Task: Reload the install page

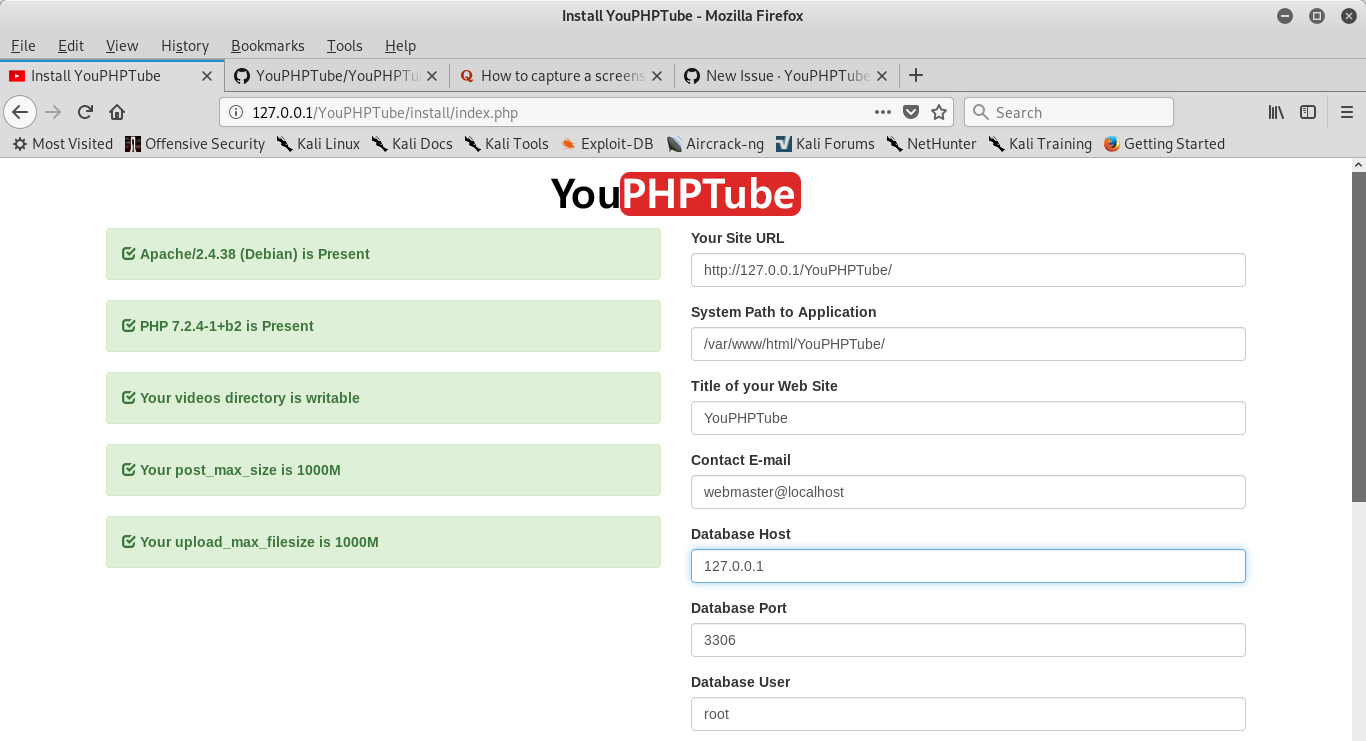Action: point(85,112)
